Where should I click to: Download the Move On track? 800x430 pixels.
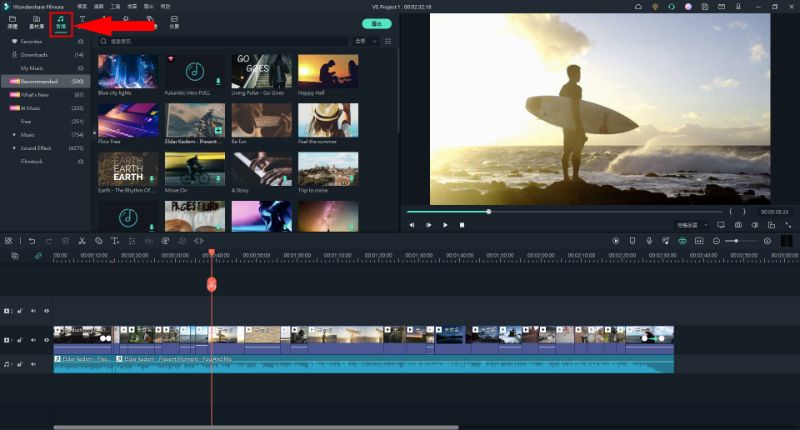(218, 179)
